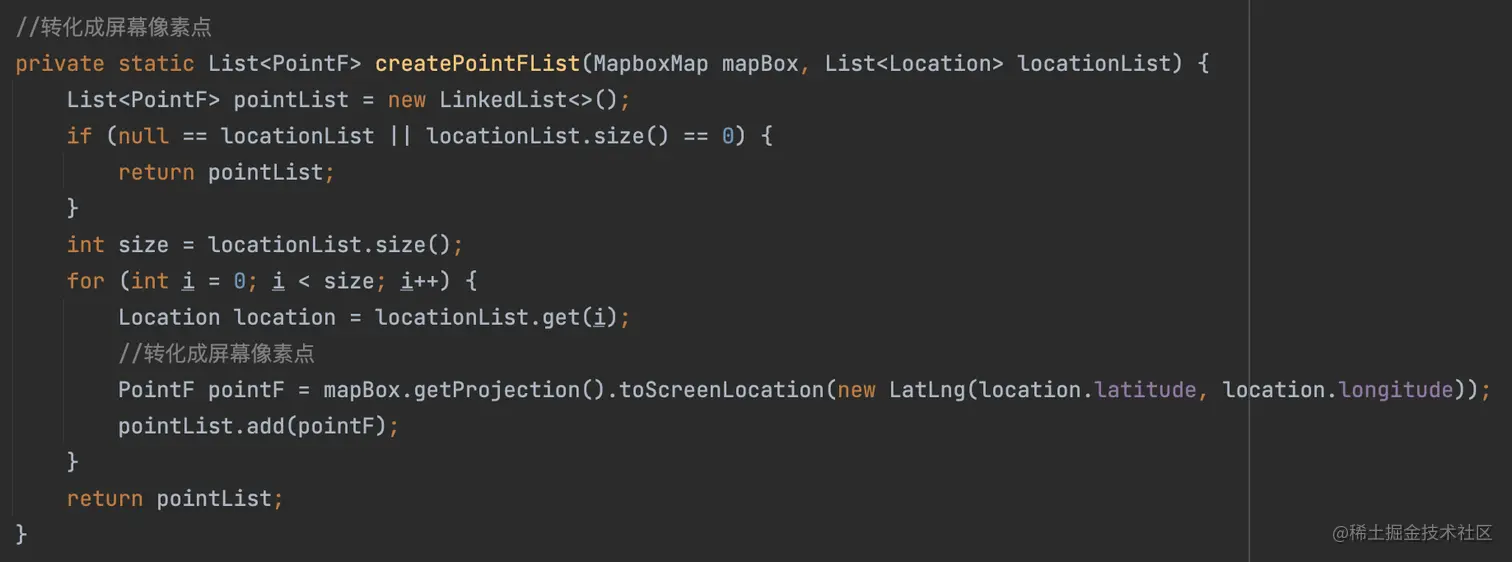Screen dimensions: 1512x562
Task: Click the createPointFList method name
Action: (478, 63)
